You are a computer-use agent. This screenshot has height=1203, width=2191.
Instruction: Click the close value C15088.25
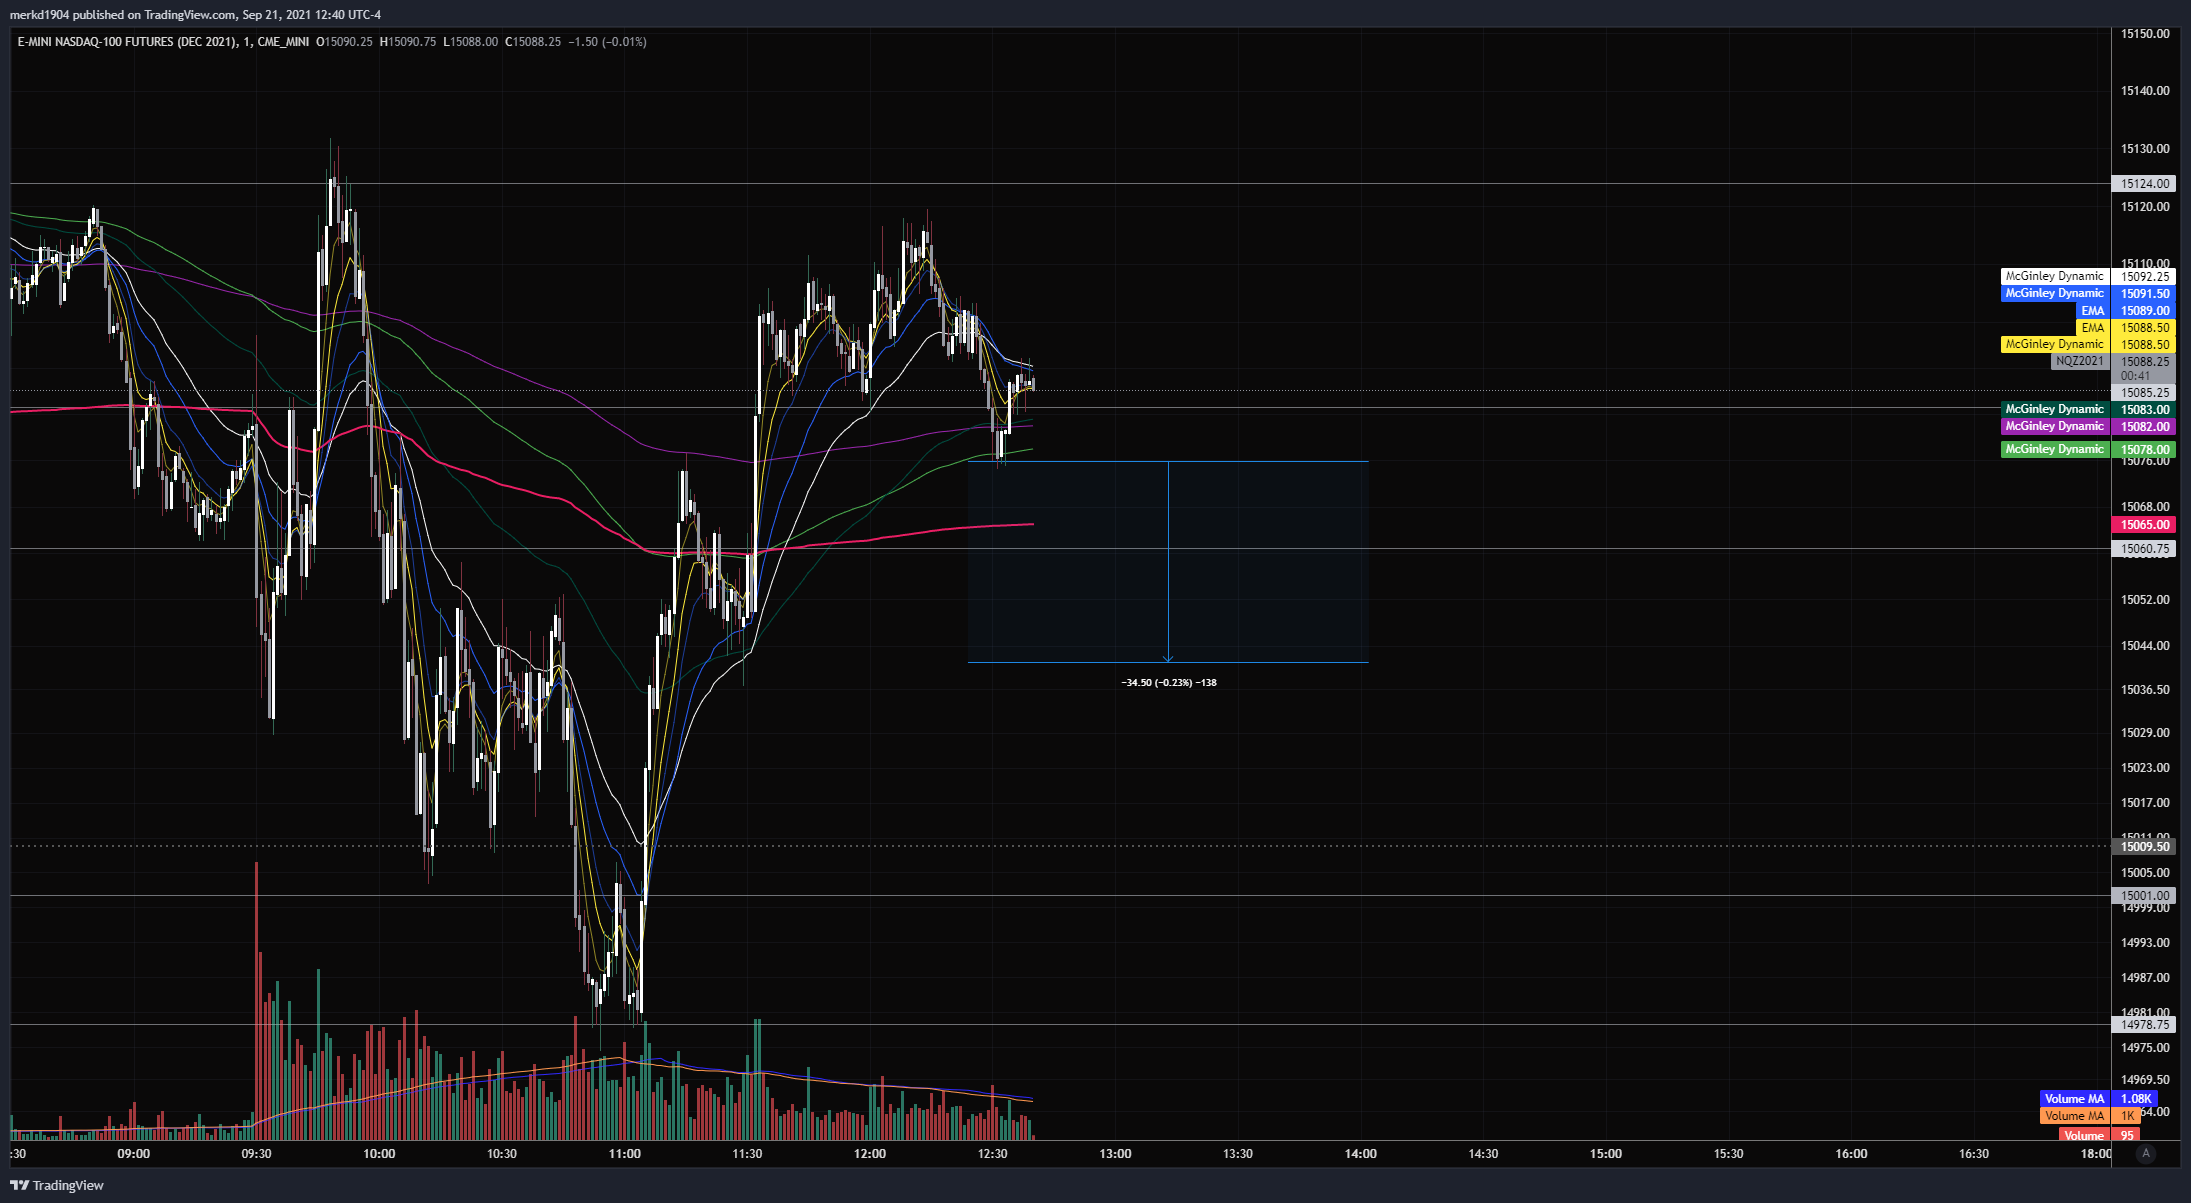[533, 42]
